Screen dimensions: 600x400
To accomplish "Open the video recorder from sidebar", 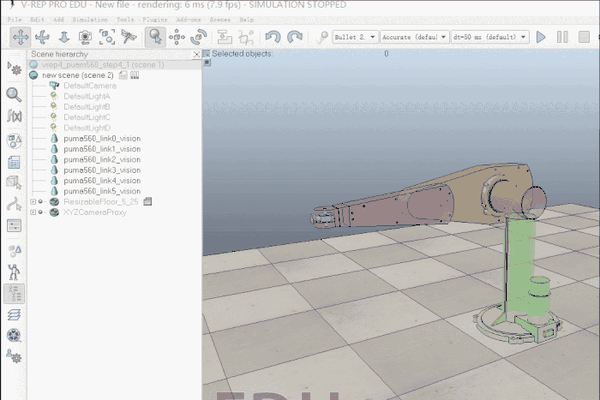I will tap(14, 335).
